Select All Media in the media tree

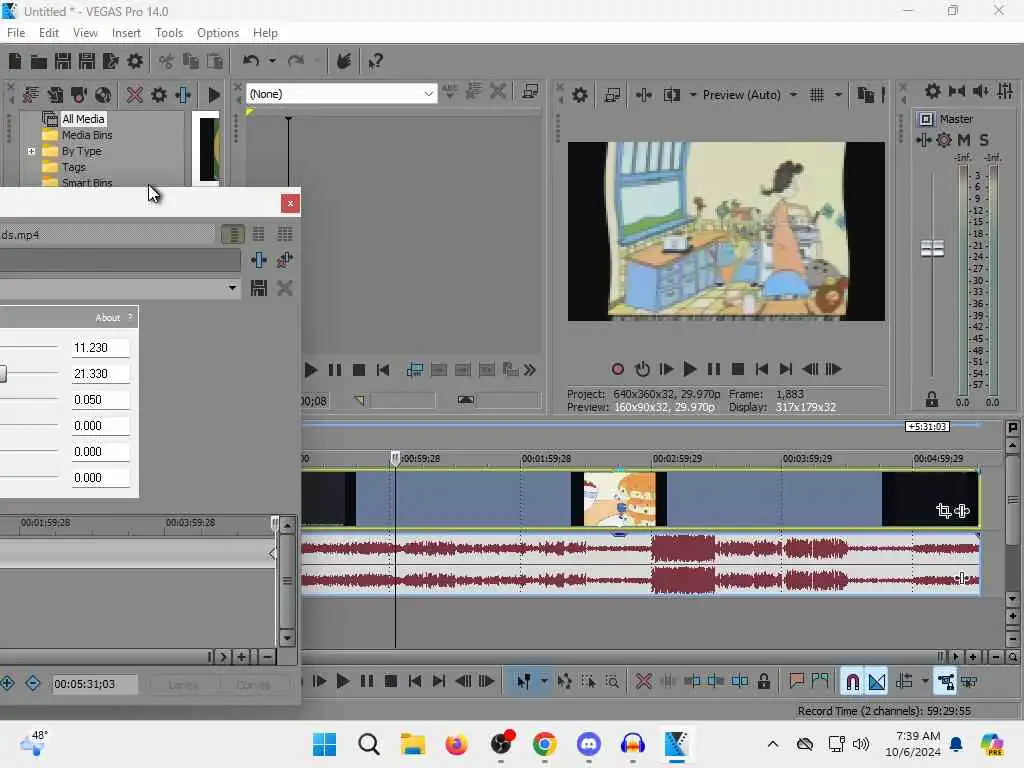pyautogui.click(x=83, y=119)
